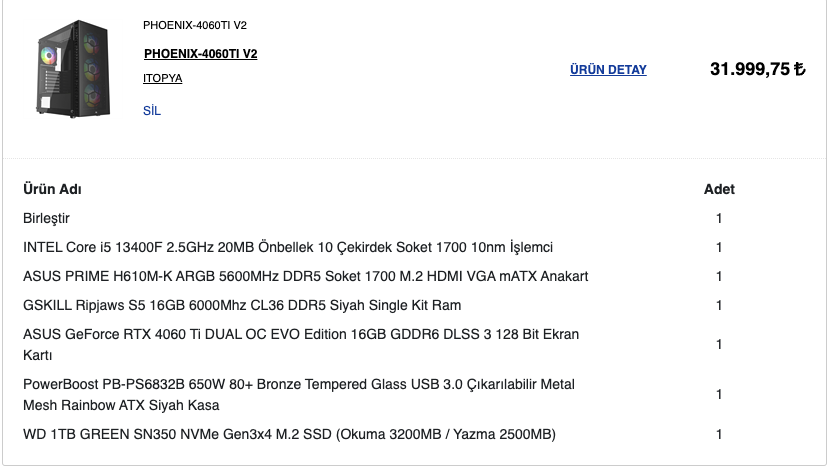The height and width of the screenshot is (467, 830).
Task: Select the Birleştir row
Action: [x=47, y=218]
